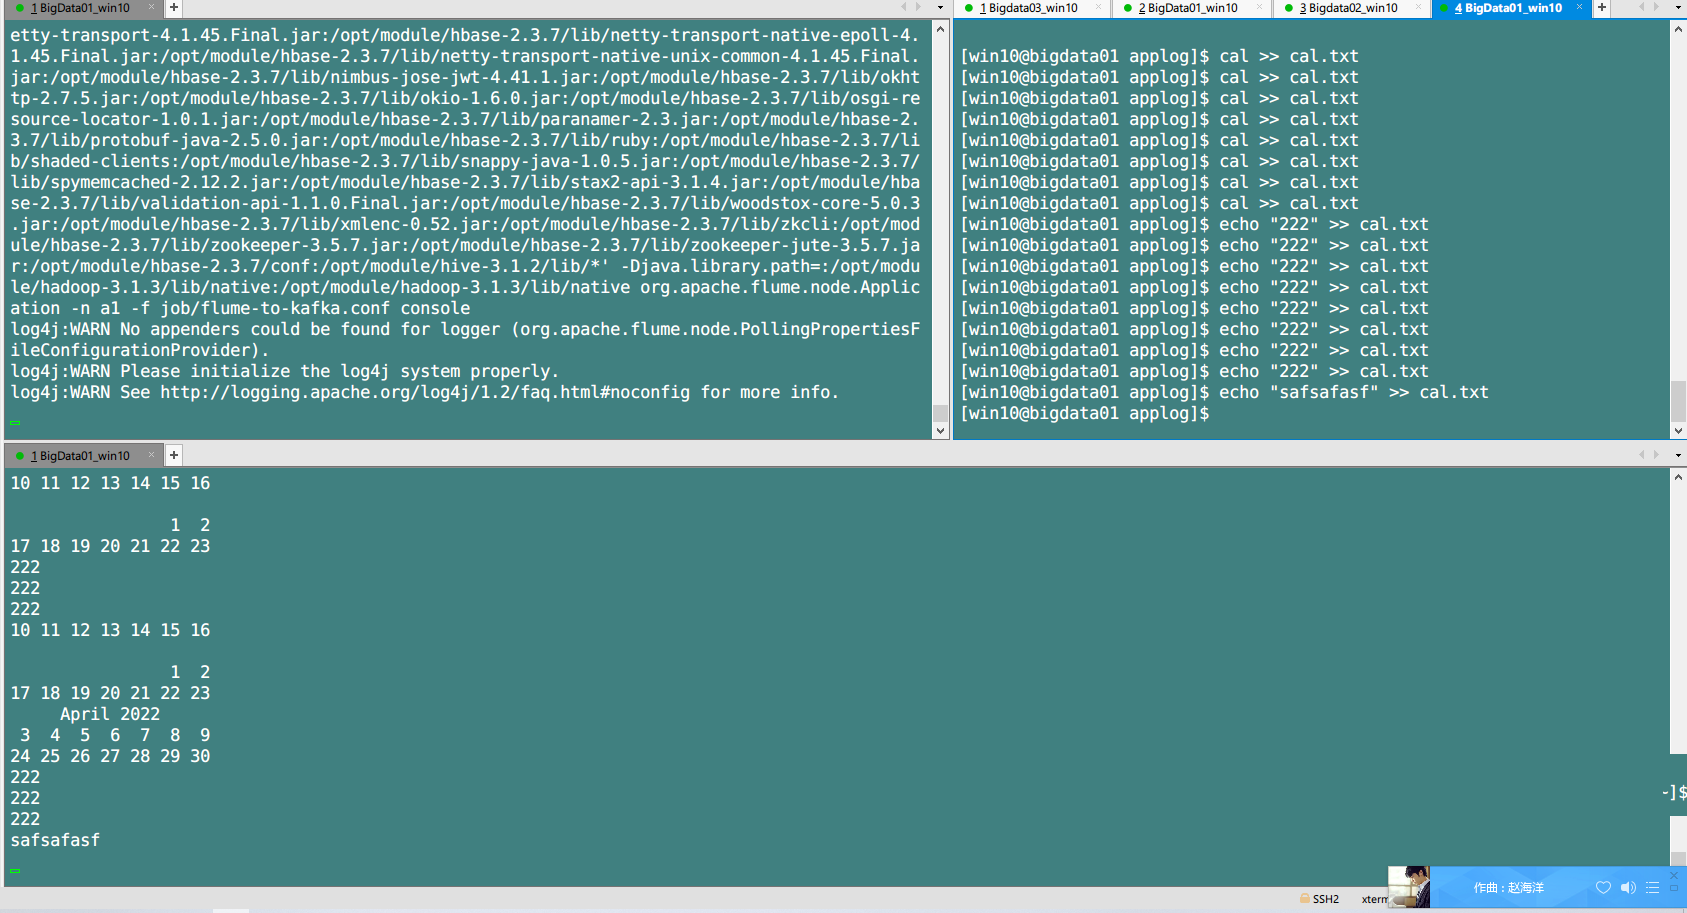Show next tabs in bottom pane
1687x913 pixels.
point(1656,455)
